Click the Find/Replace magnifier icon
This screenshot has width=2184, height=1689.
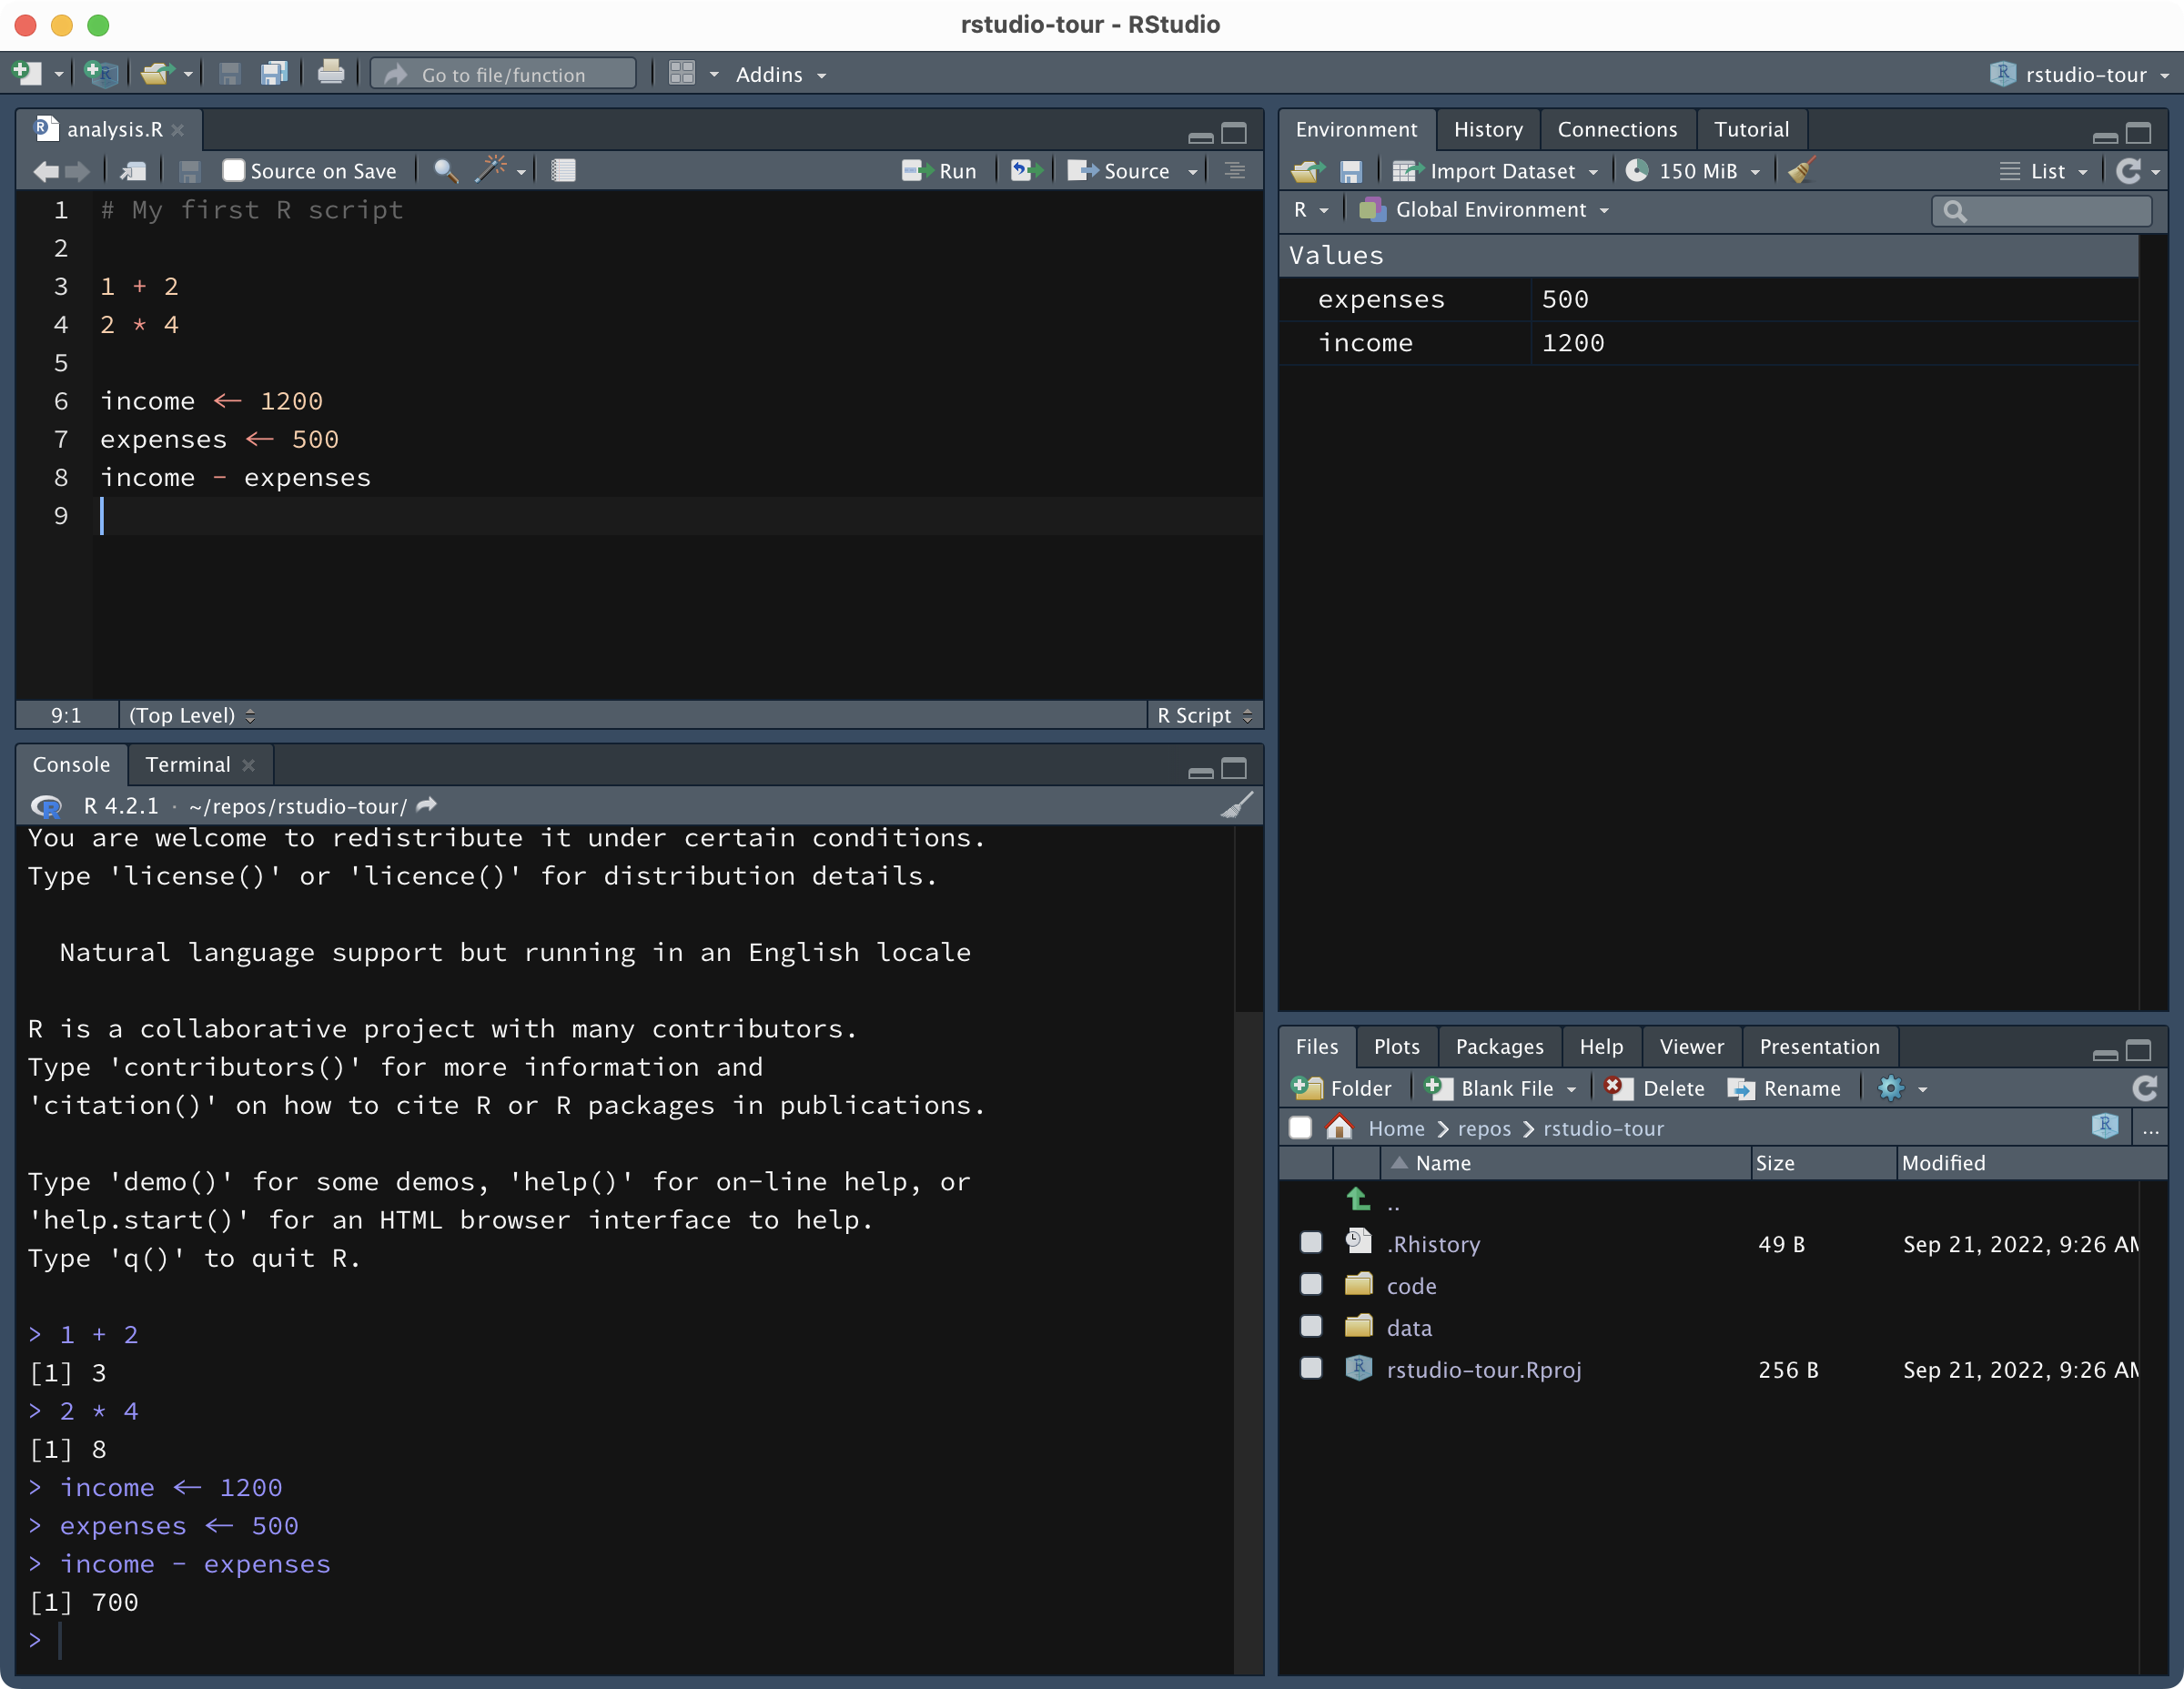pyautogui.click(x=446, y=171)
